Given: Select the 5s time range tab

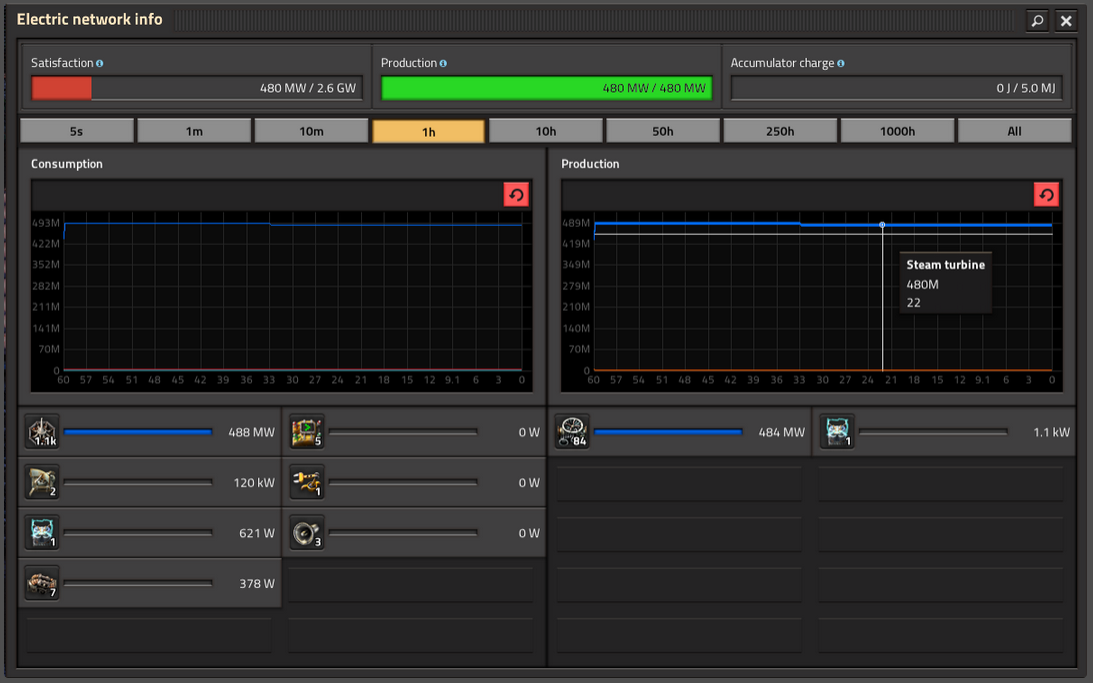Looking at the screenshot, I should click(77, 131).
